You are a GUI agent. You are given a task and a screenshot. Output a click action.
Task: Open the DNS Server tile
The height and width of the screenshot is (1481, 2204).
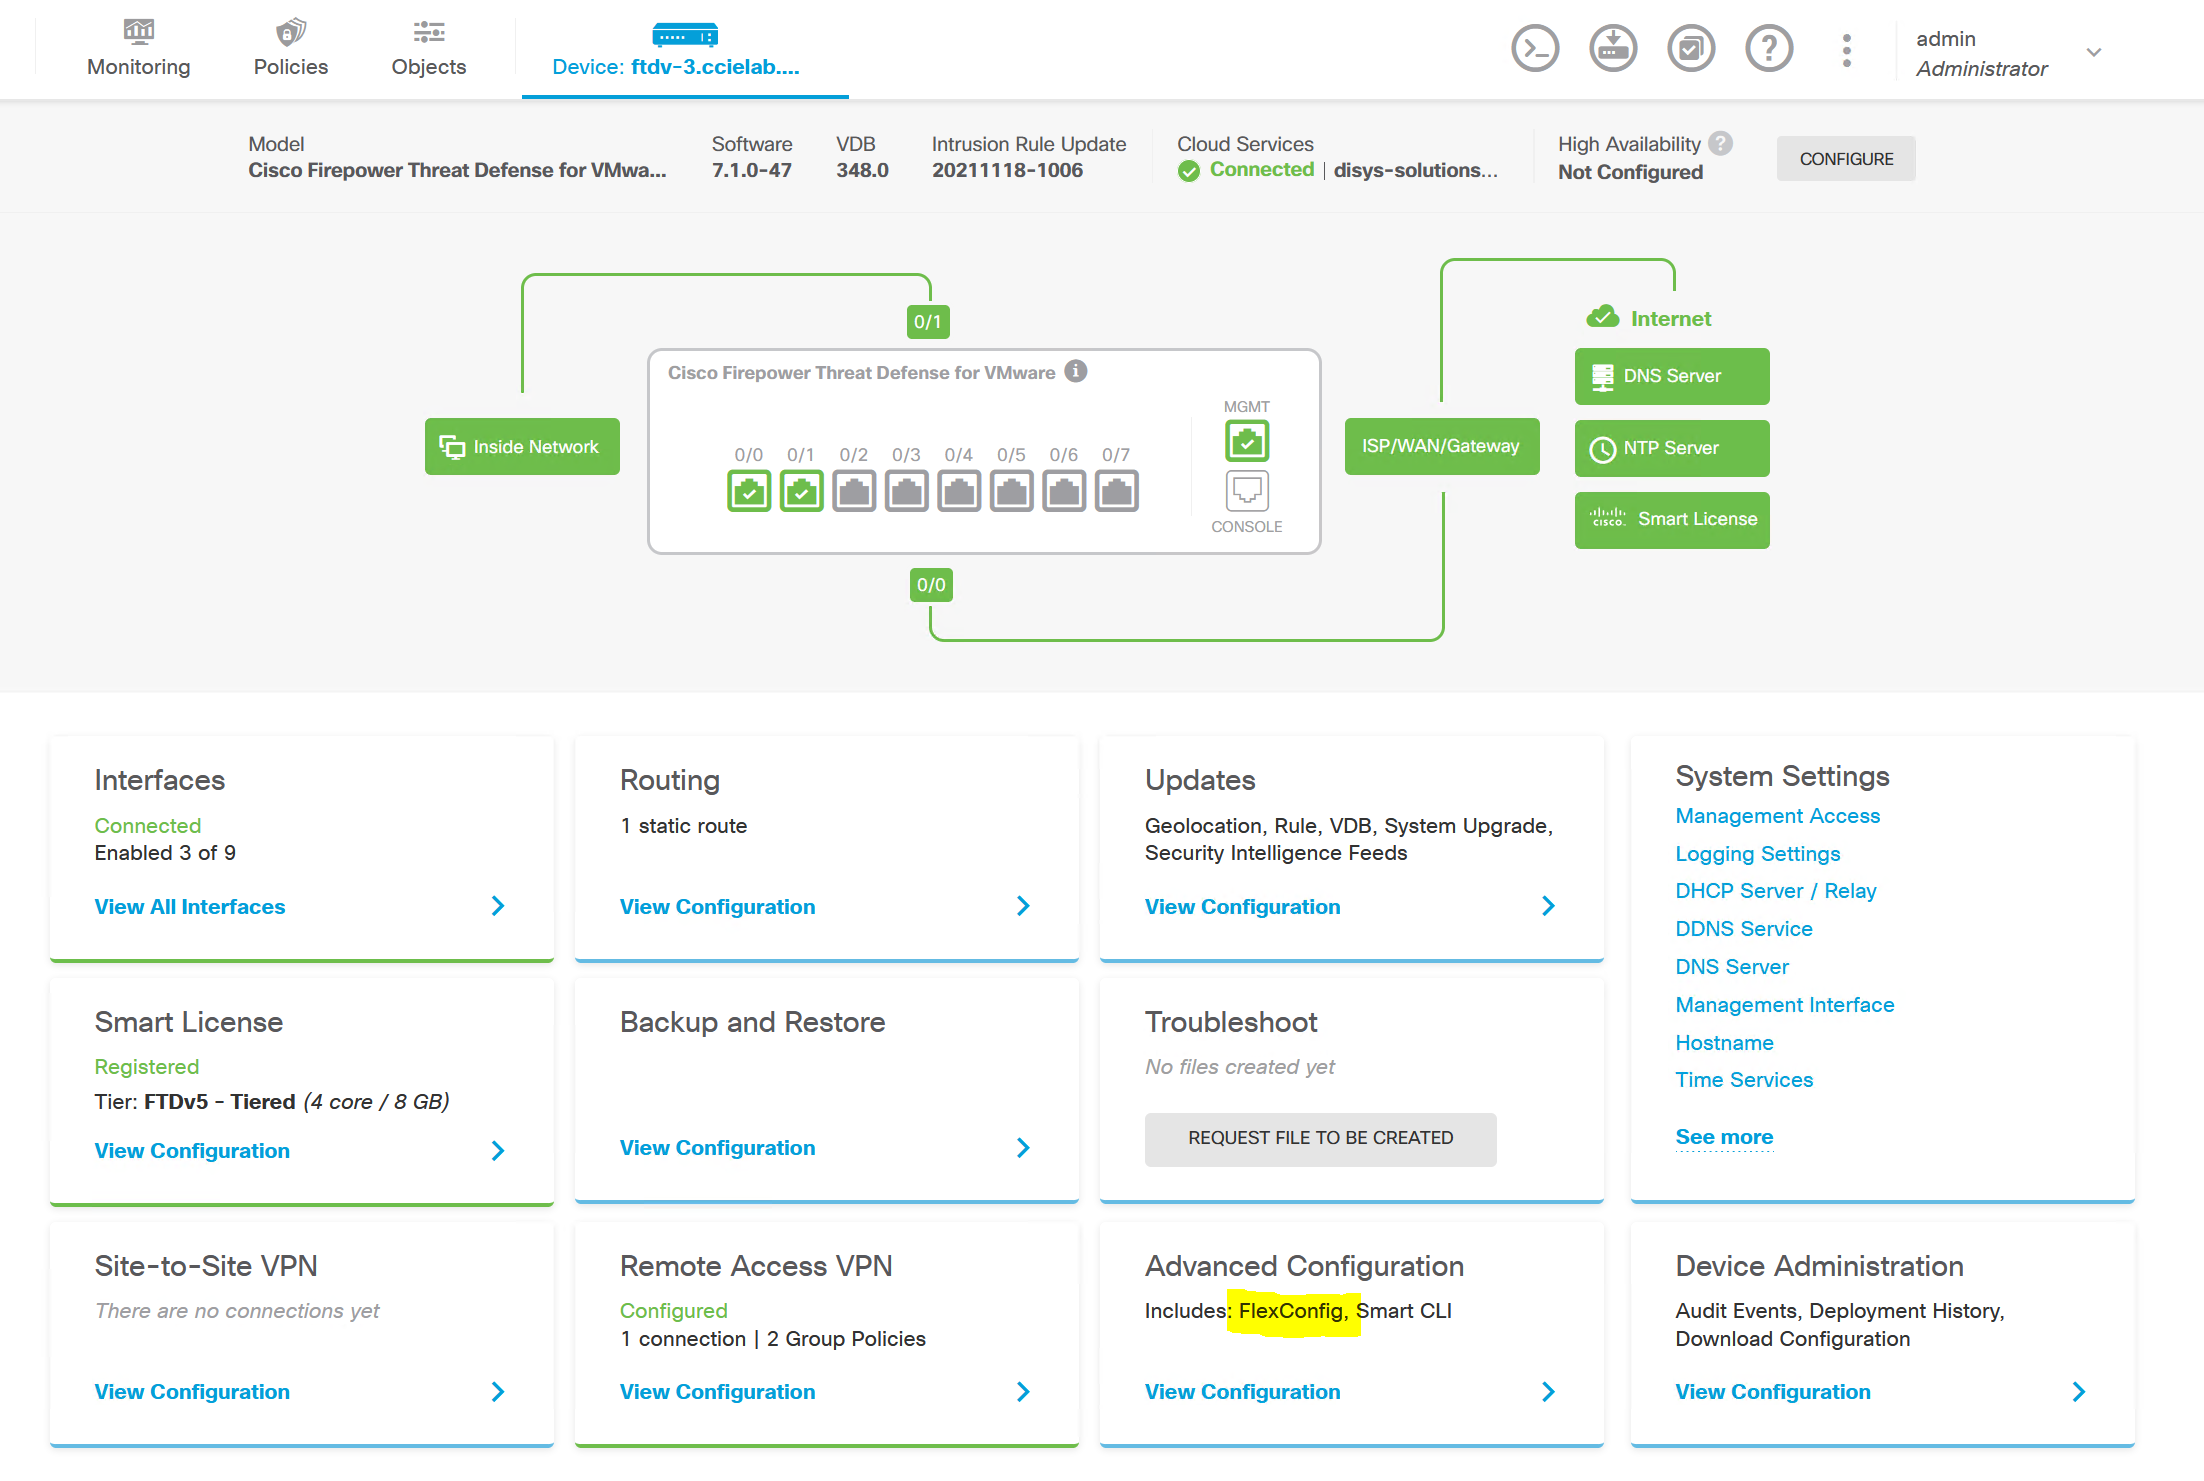click(x=1671, y=376)
